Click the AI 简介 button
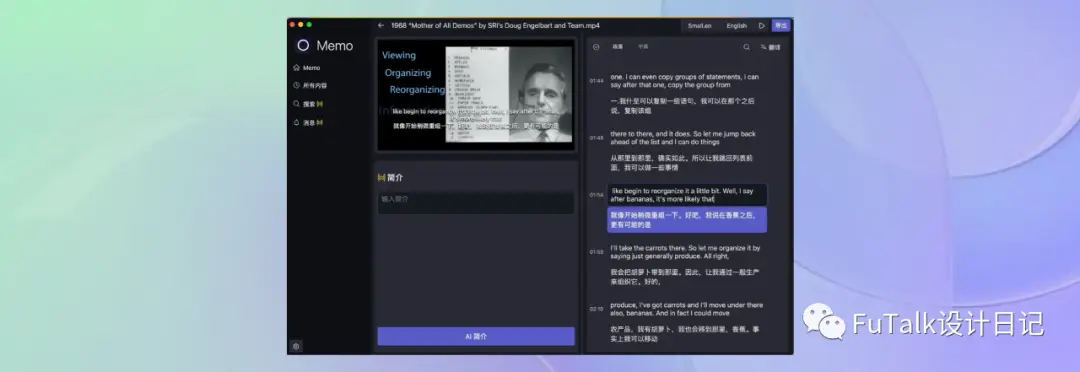 476,336
